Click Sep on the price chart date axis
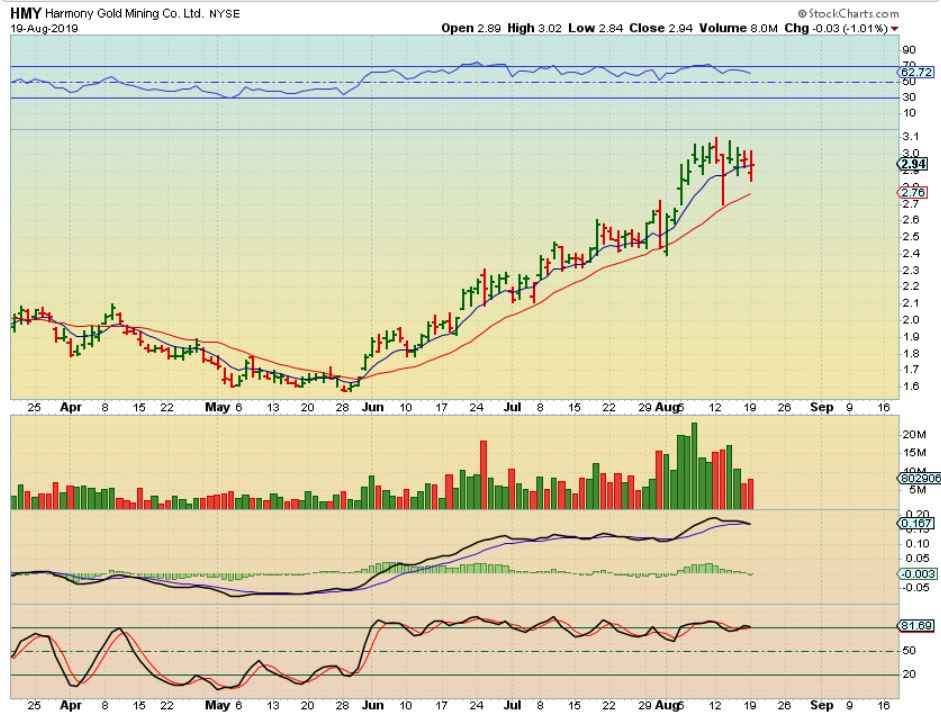This screenshot has height=719, width=941. coord(822,407)
